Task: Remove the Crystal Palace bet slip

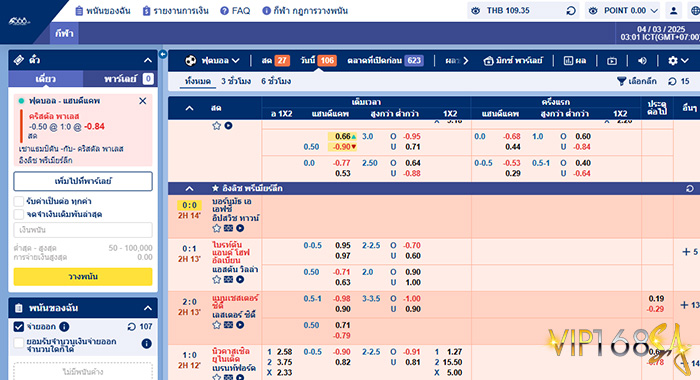Action: pyautogui.click(x=142, y=101)
